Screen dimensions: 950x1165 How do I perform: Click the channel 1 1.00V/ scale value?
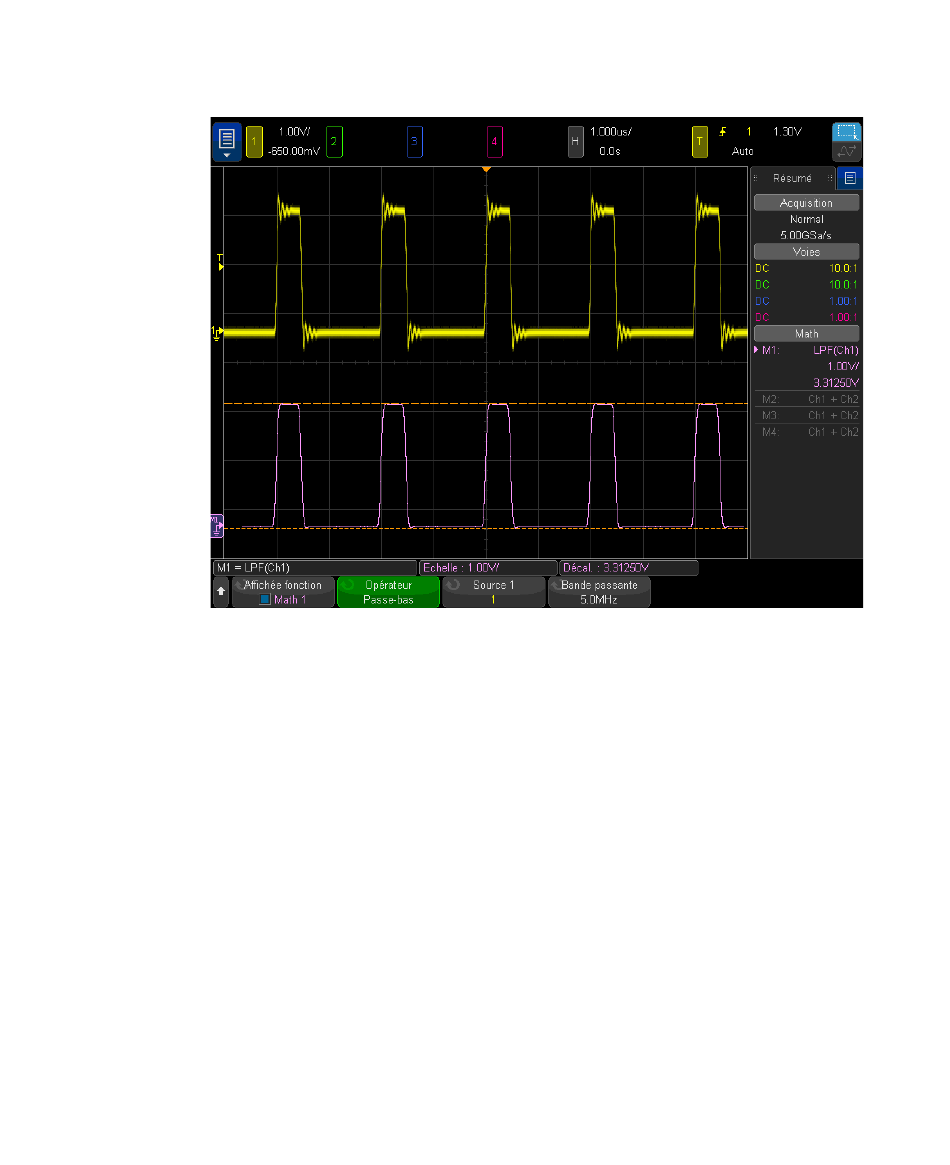294,132
